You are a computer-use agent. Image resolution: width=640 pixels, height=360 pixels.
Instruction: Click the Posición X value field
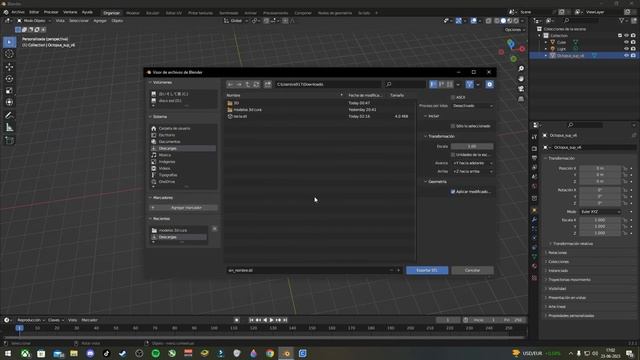click(x=600, y=168)
